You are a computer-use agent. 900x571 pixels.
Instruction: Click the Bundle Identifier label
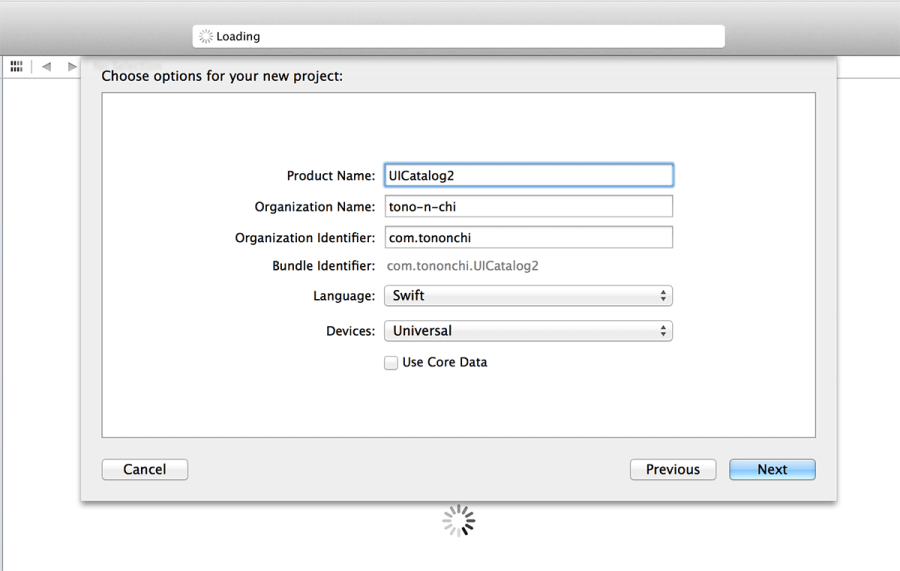pyautogui.click(x=323, y=266)
